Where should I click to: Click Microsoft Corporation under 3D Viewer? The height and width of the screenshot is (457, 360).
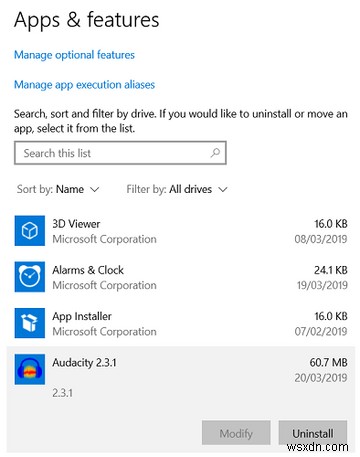point(104,239)
